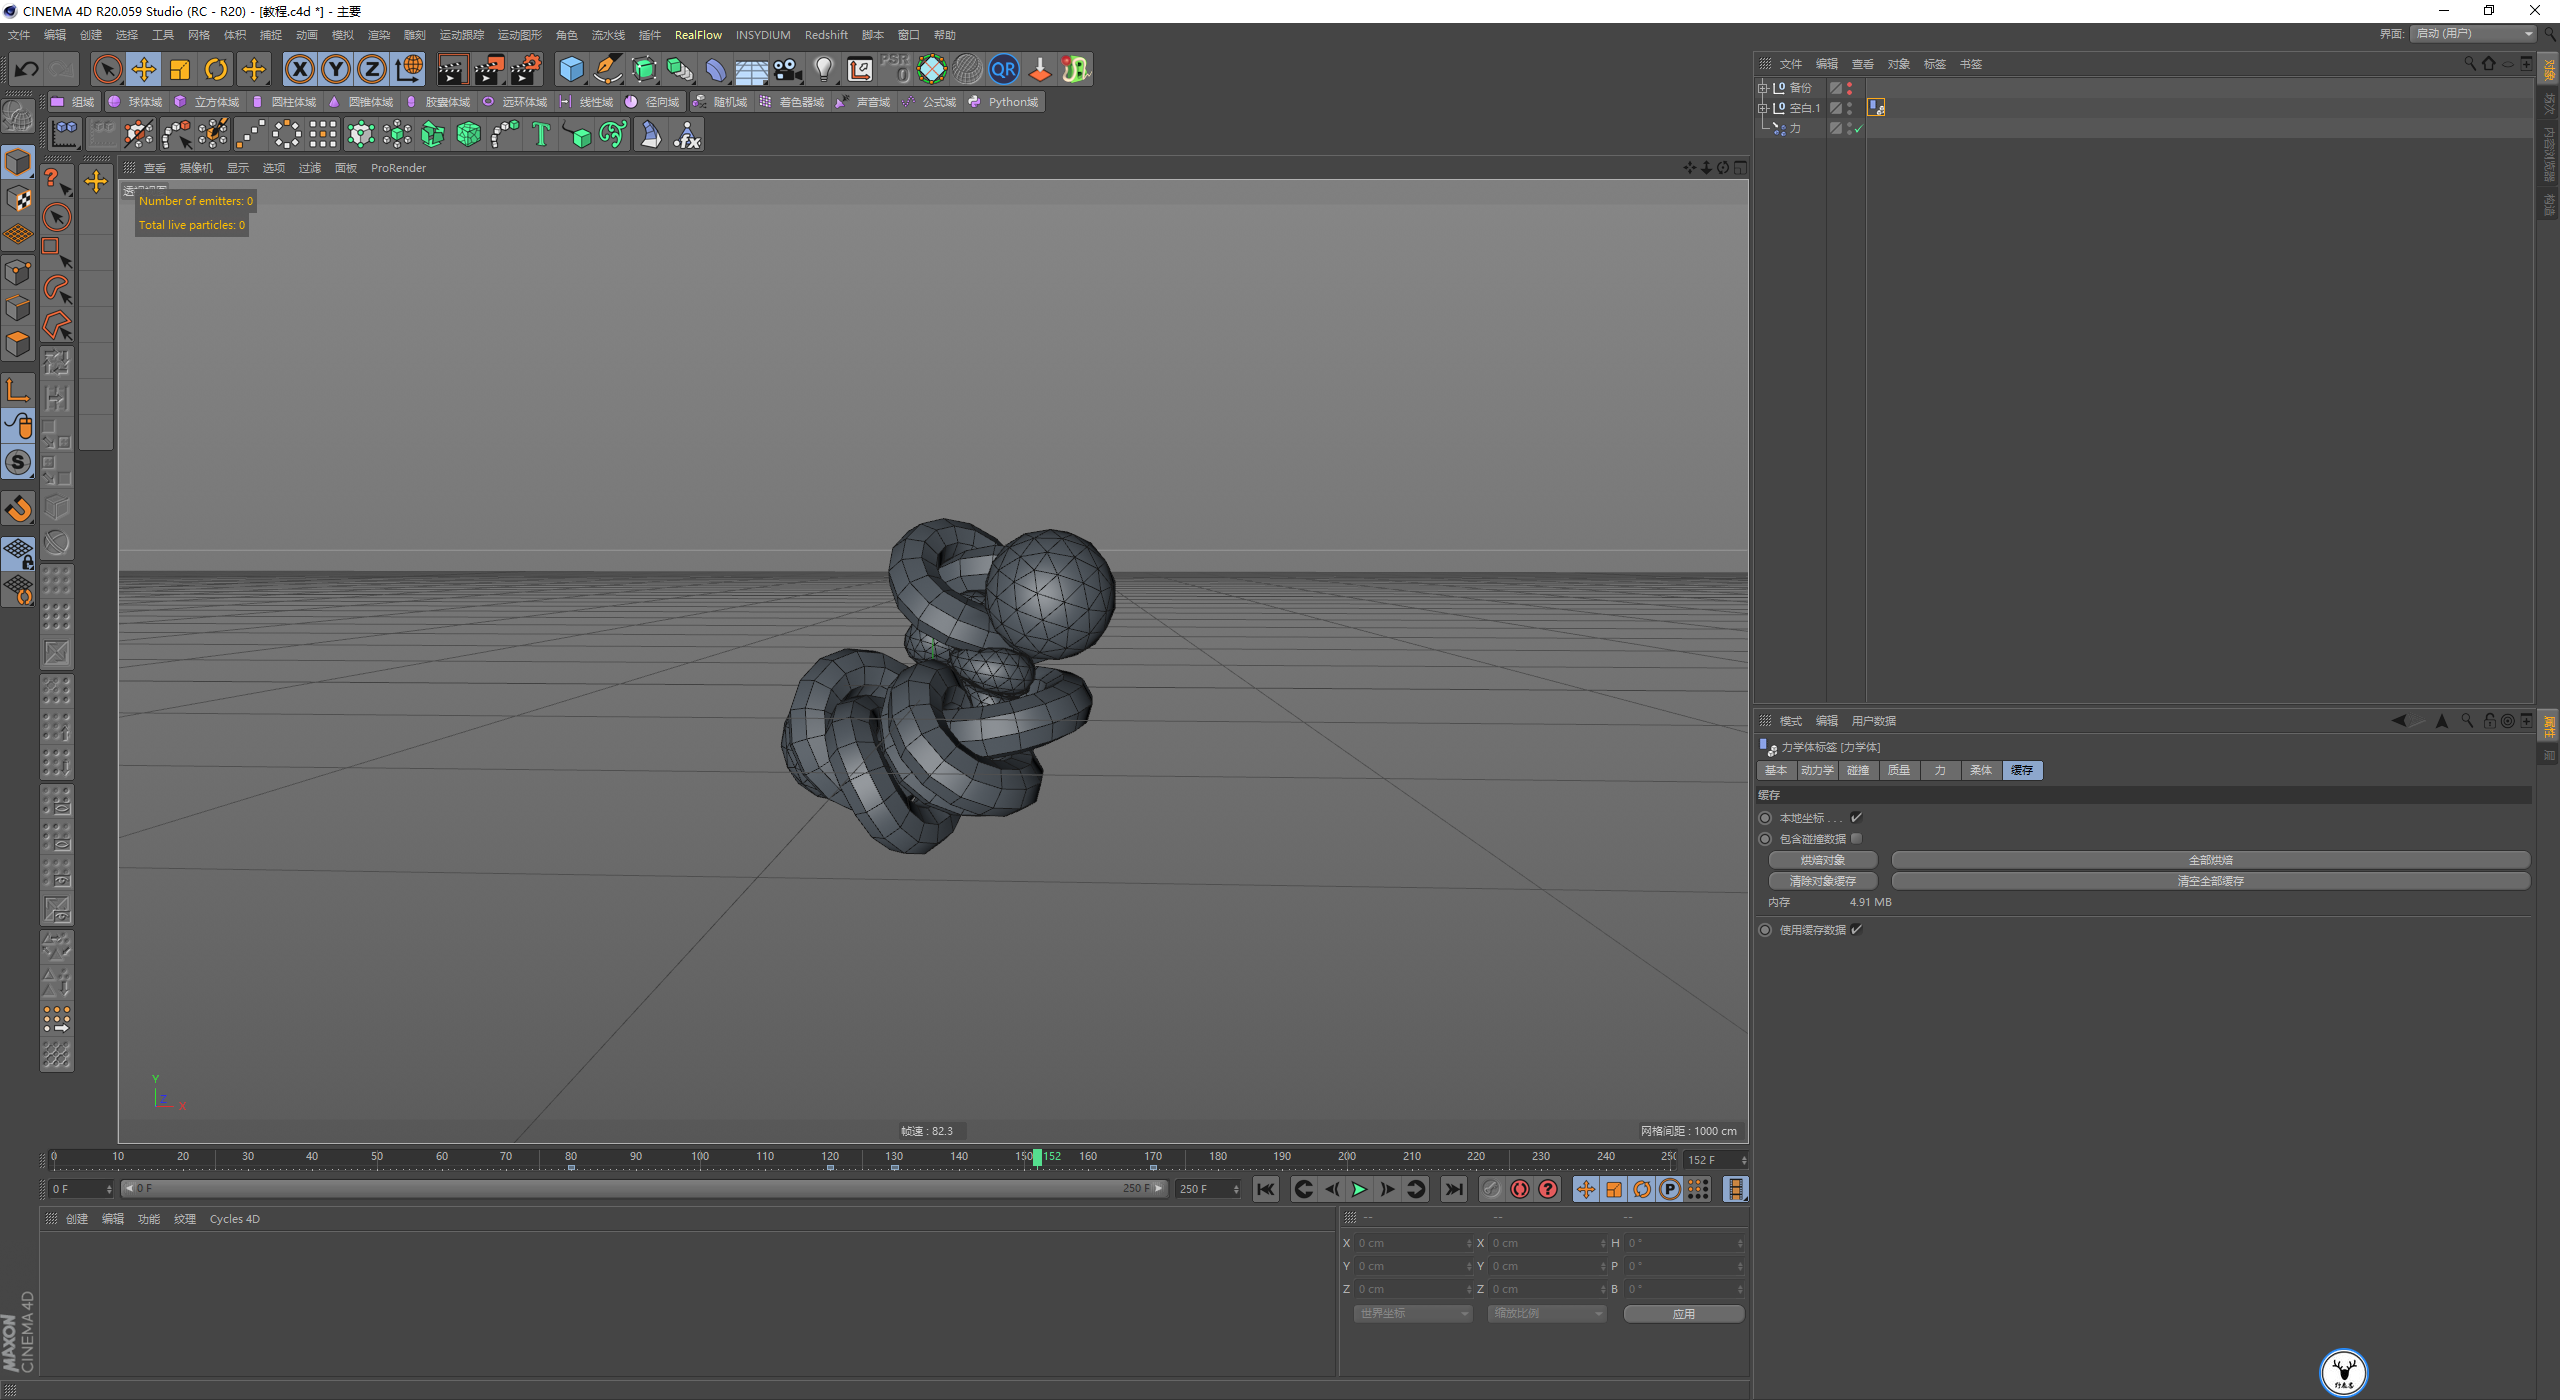The width and height of the screenshot is (2560, 1400).
Task: Expand the 备份 object in object manager
Action: coord(1763,88)
